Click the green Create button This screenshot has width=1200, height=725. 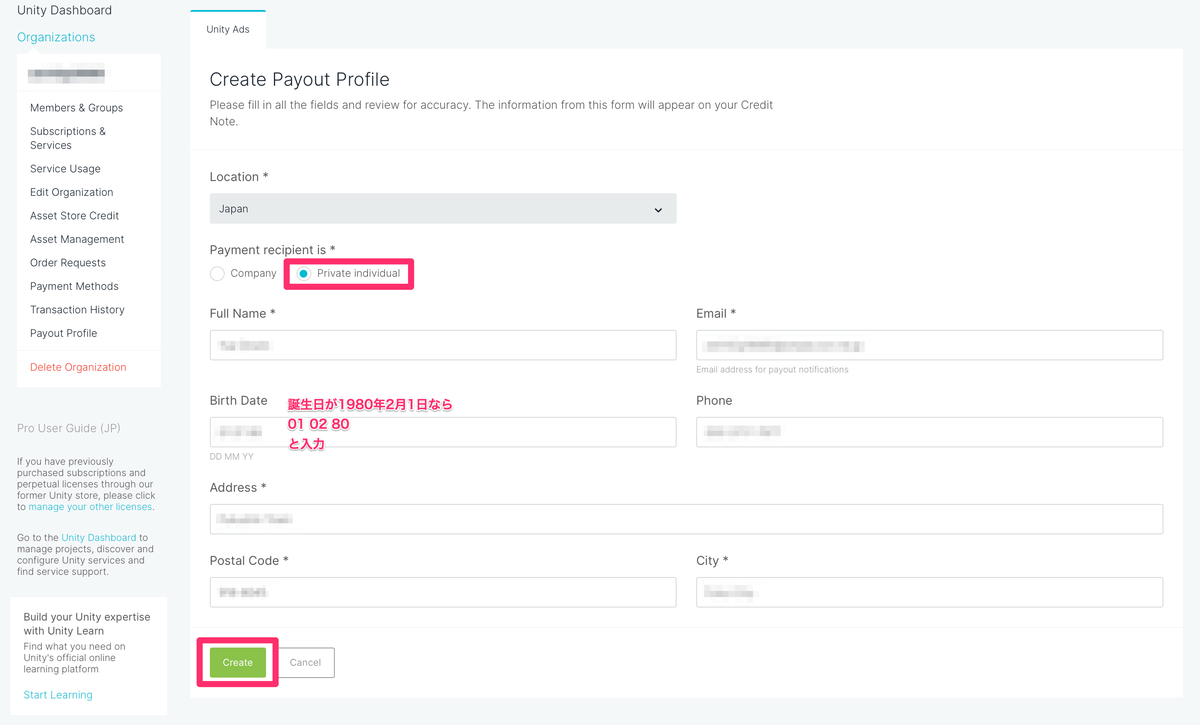point(238,662)
